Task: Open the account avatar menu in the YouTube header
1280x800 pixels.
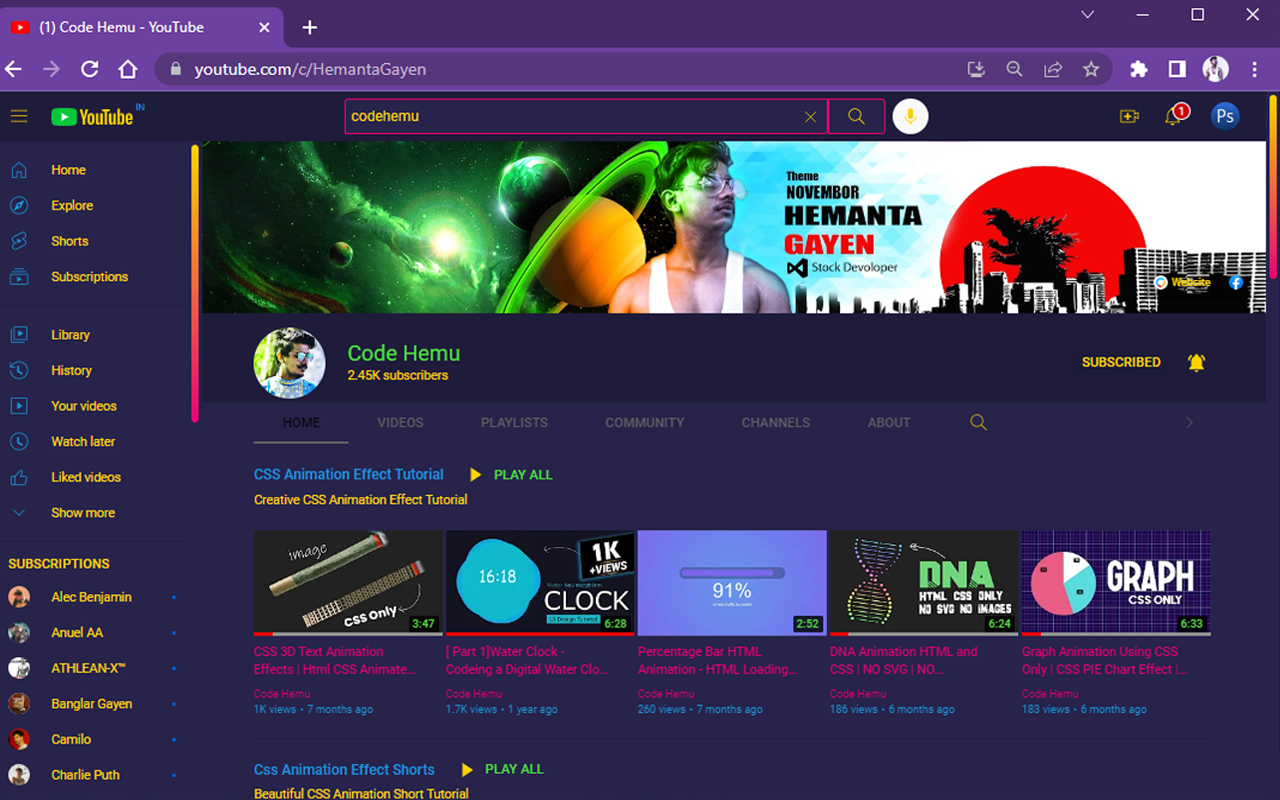Action: (1225, 117)
